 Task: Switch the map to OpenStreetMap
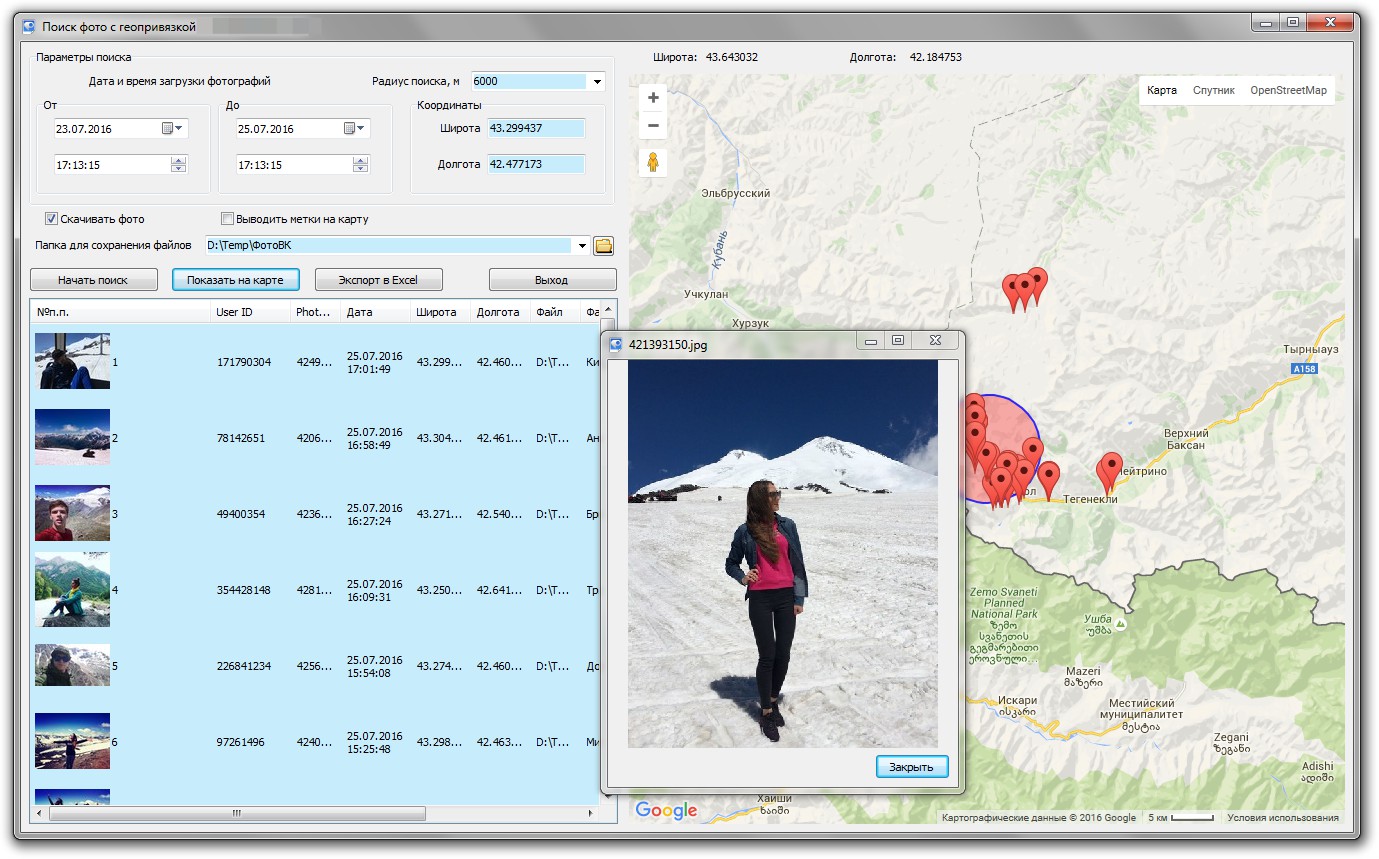1288,90
